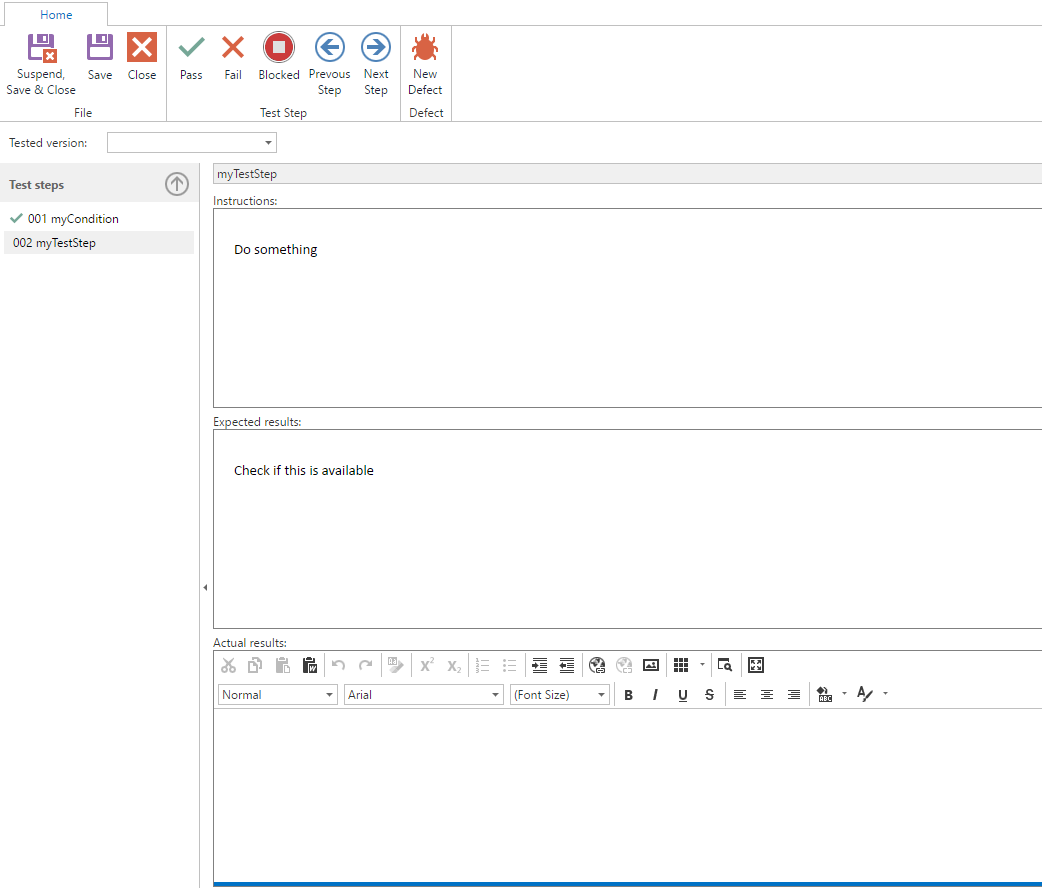The height and width of the screenshot is (888, 1042).
Task: Insert an image in Actual results
Action: tap(651, 665)
